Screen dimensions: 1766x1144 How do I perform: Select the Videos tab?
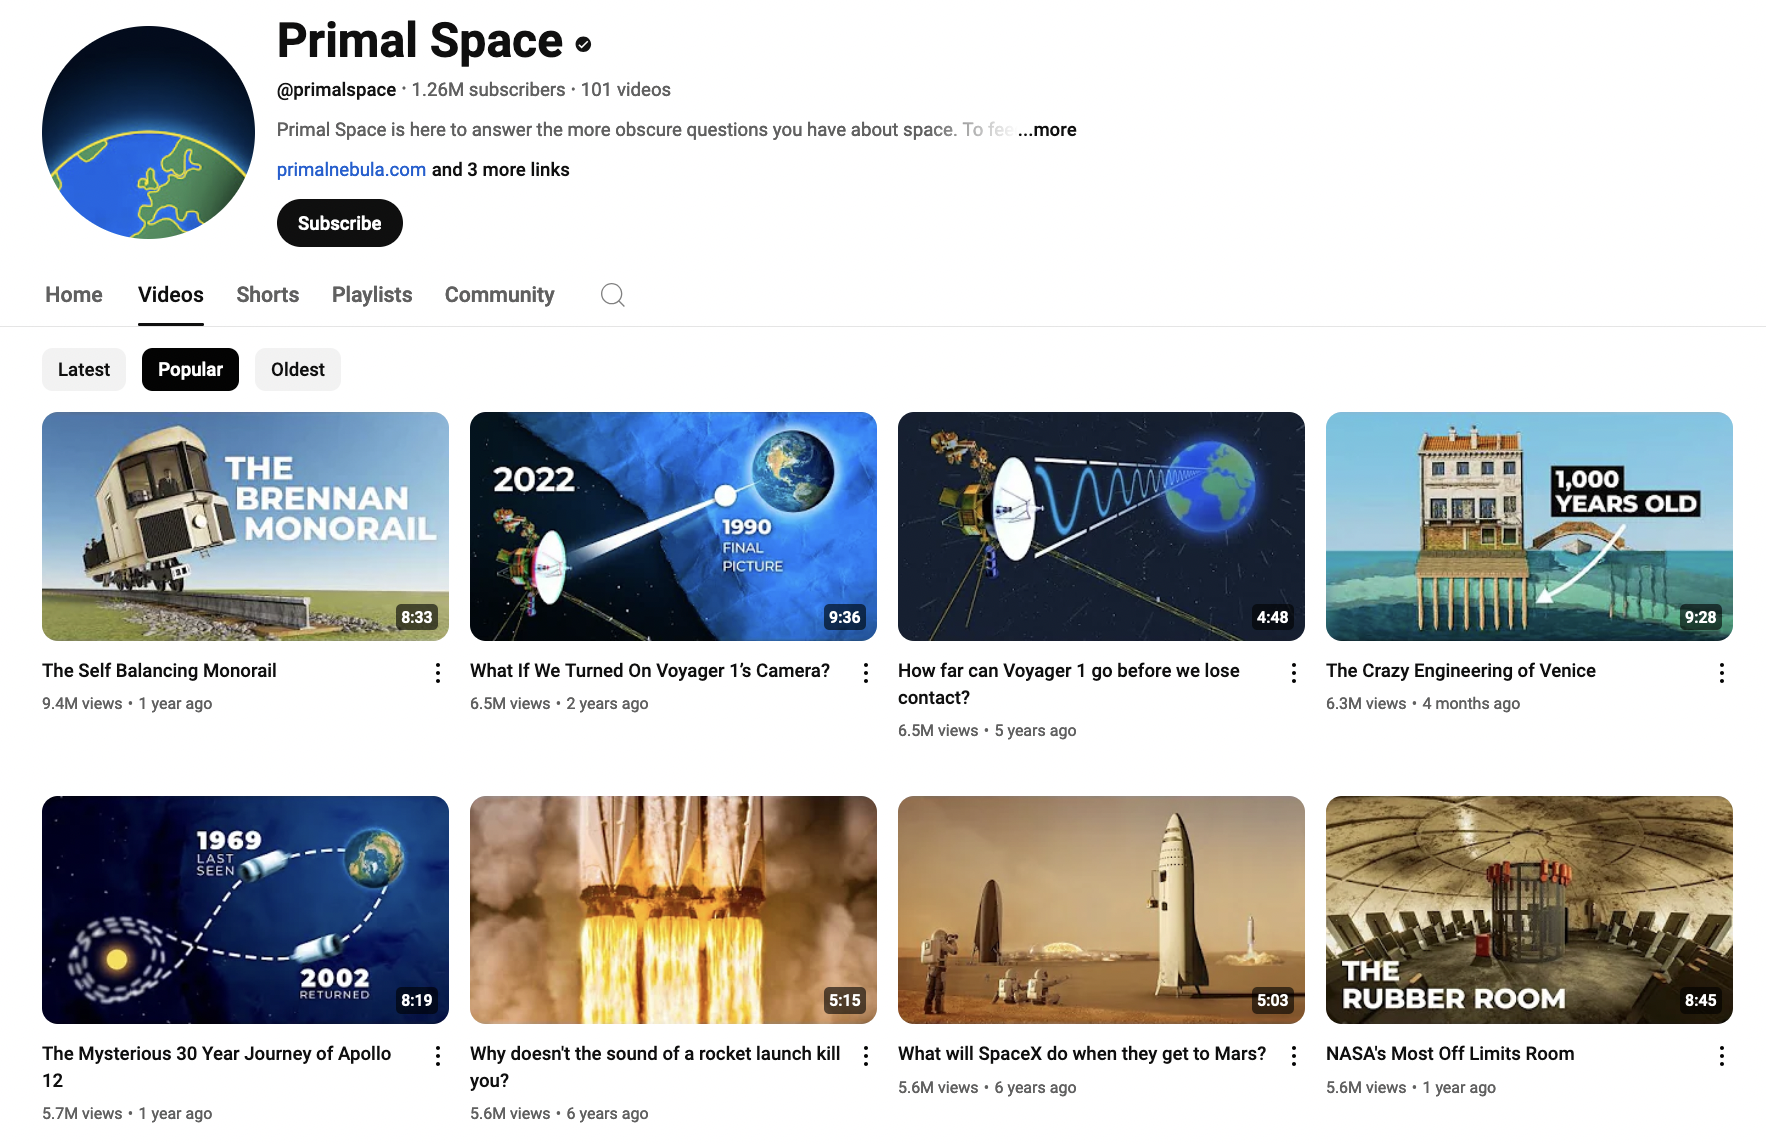171,295
